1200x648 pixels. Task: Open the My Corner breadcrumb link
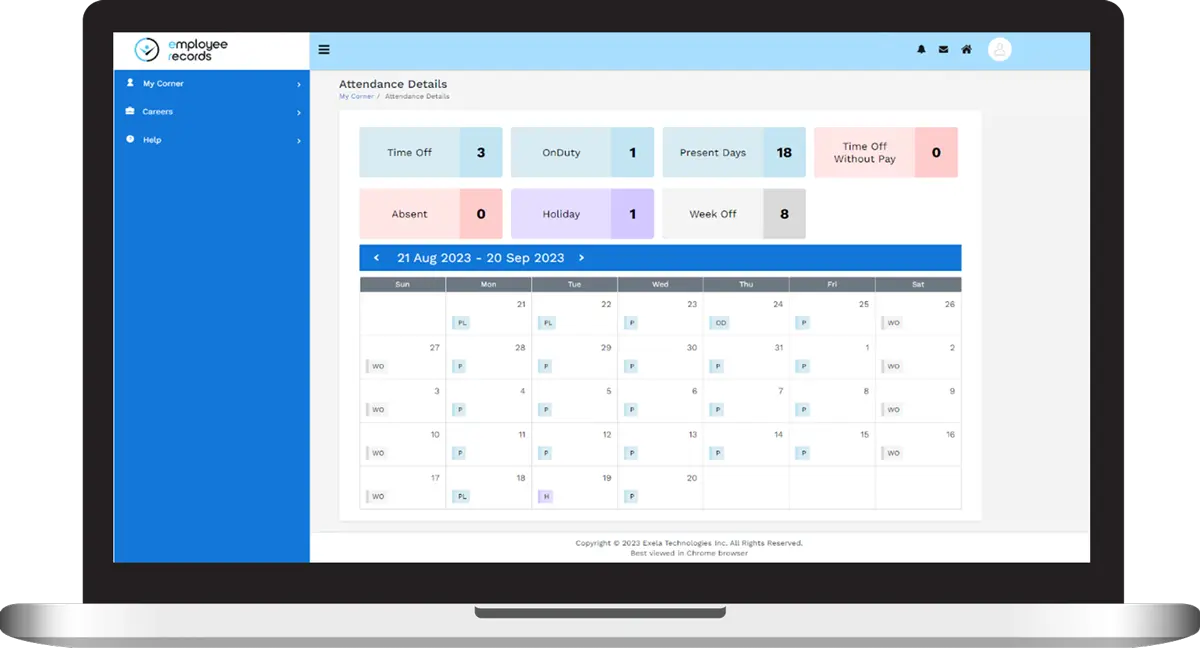[356, 96]
